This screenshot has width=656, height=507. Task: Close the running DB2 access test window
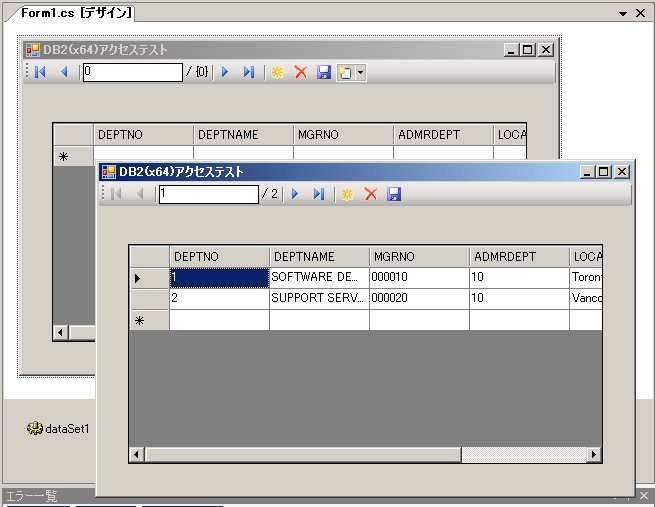[622, 172]
